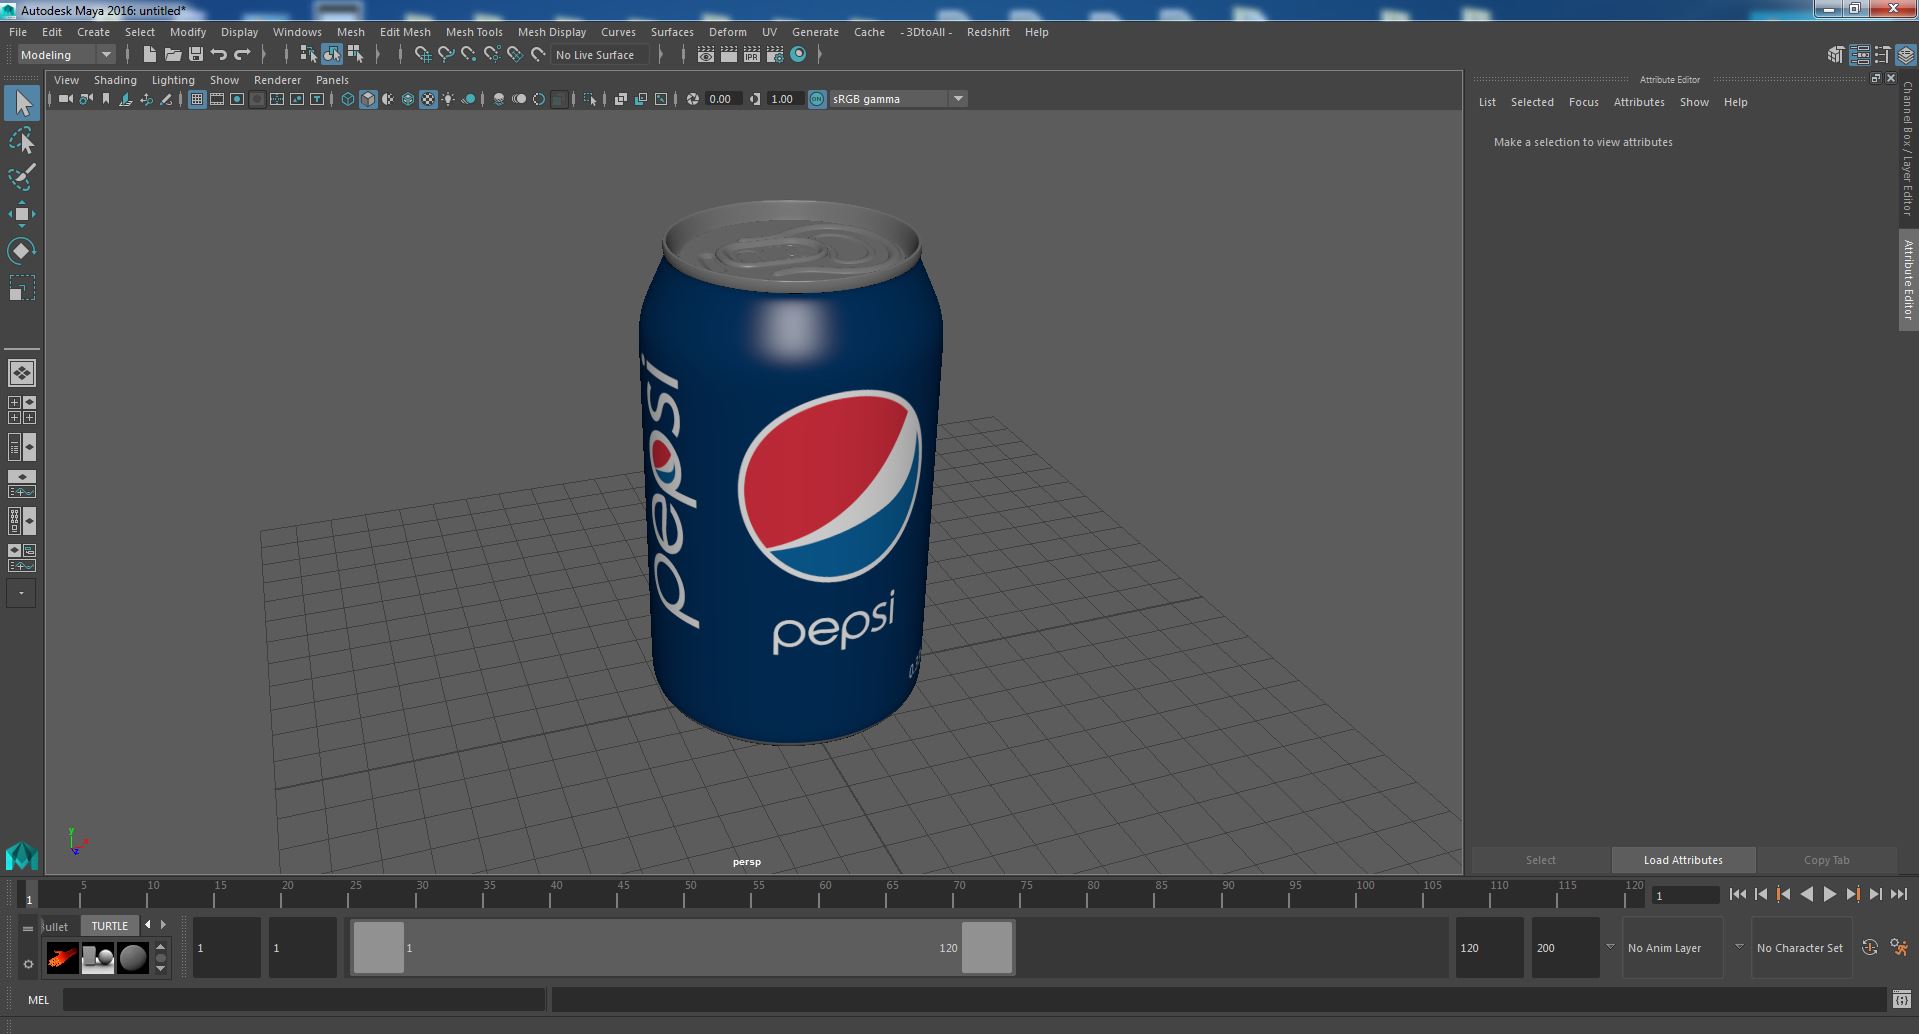Viewport: 1919px width, 1034px height.
Task: Open Attribute Editor Focus menu
Action: [1584, 102]
